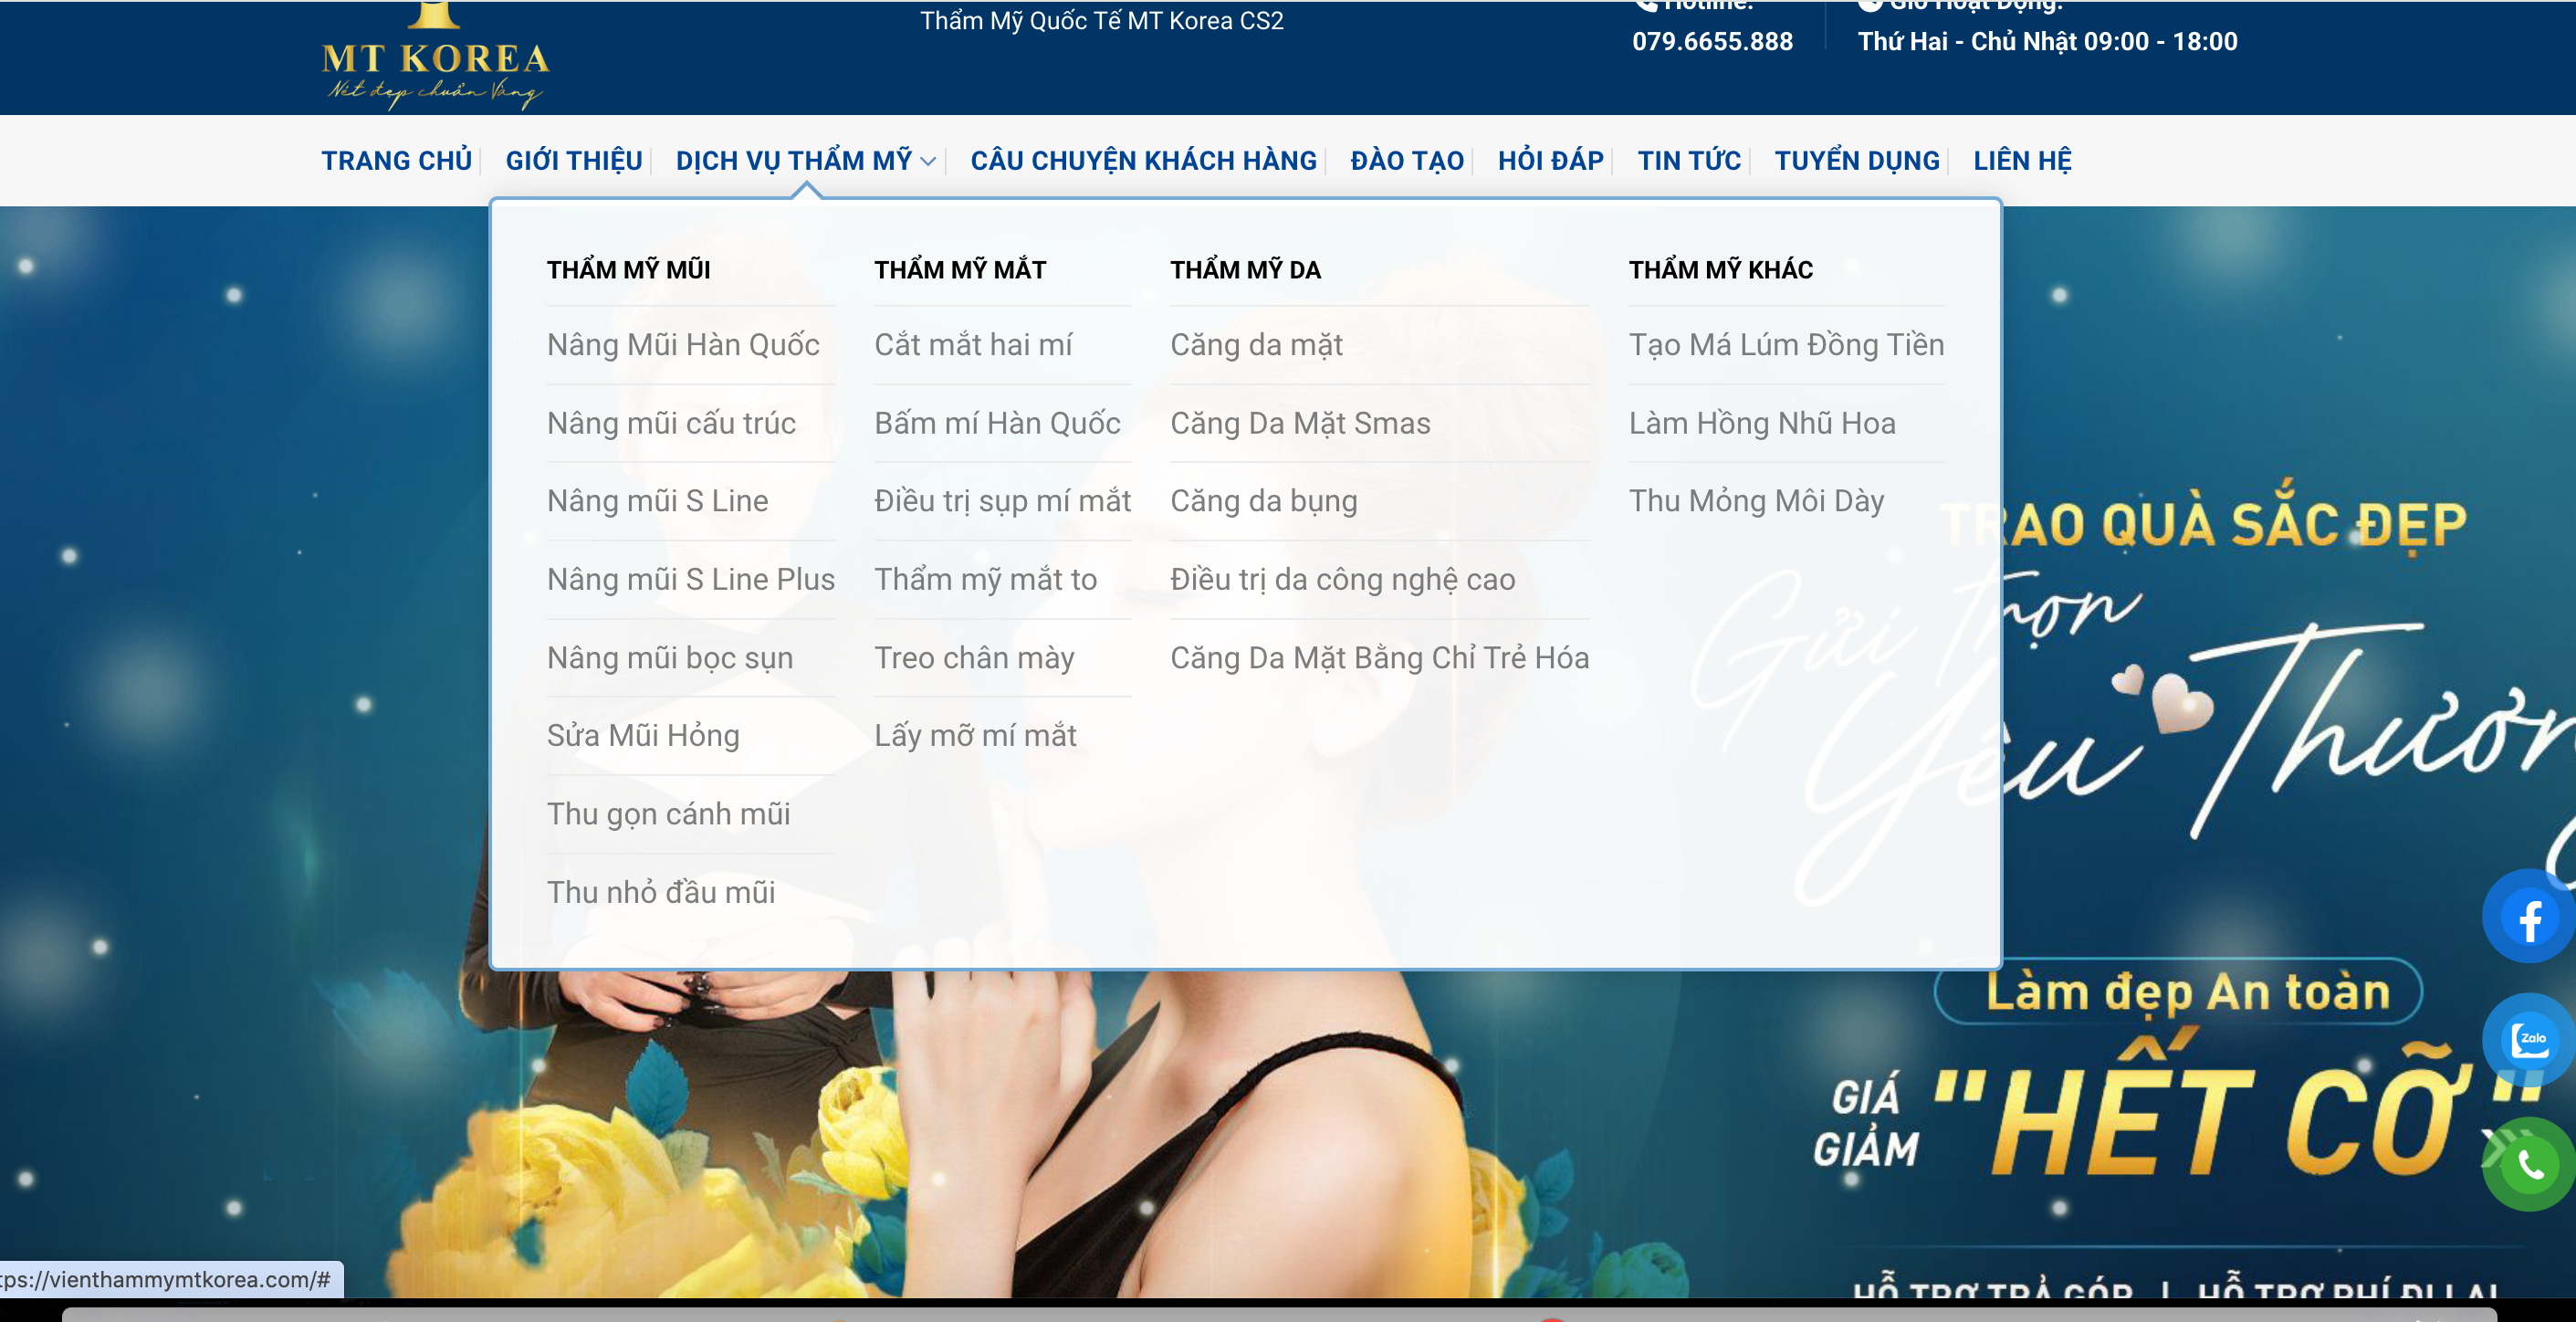This screenshot has height=1322, width=2576.
Task: Select the Liên Hệ menu item
Action: click(x=2021, y=161)
